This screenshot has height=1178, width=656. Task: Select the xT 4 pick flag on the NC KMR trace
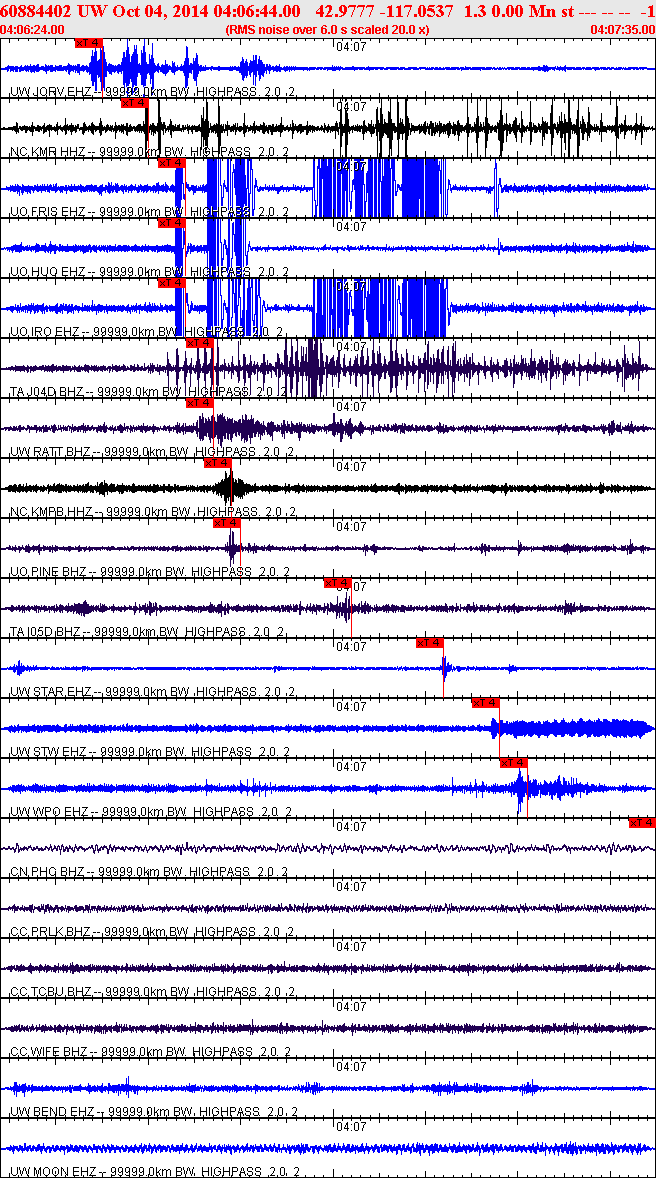(135, 103)
